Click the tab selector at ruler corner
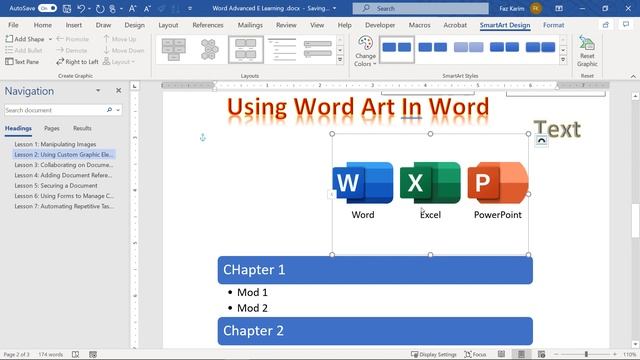The width and height of the screenshot is (640, 360). pyautogui.click(x=134, y=86)
